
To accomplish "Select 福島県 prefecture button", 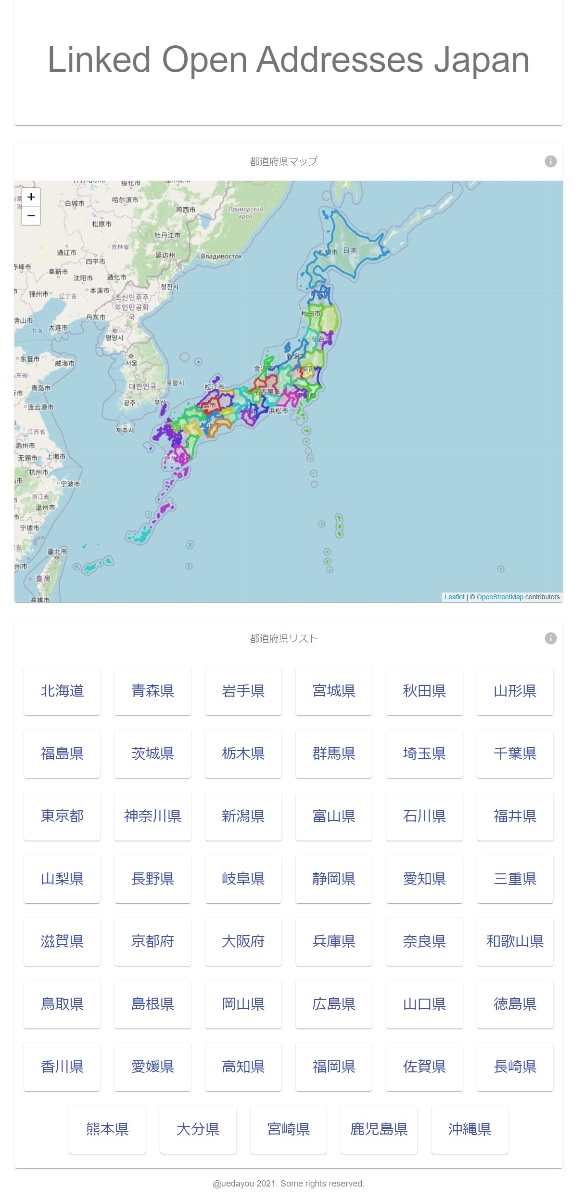I will pos(62,754).
